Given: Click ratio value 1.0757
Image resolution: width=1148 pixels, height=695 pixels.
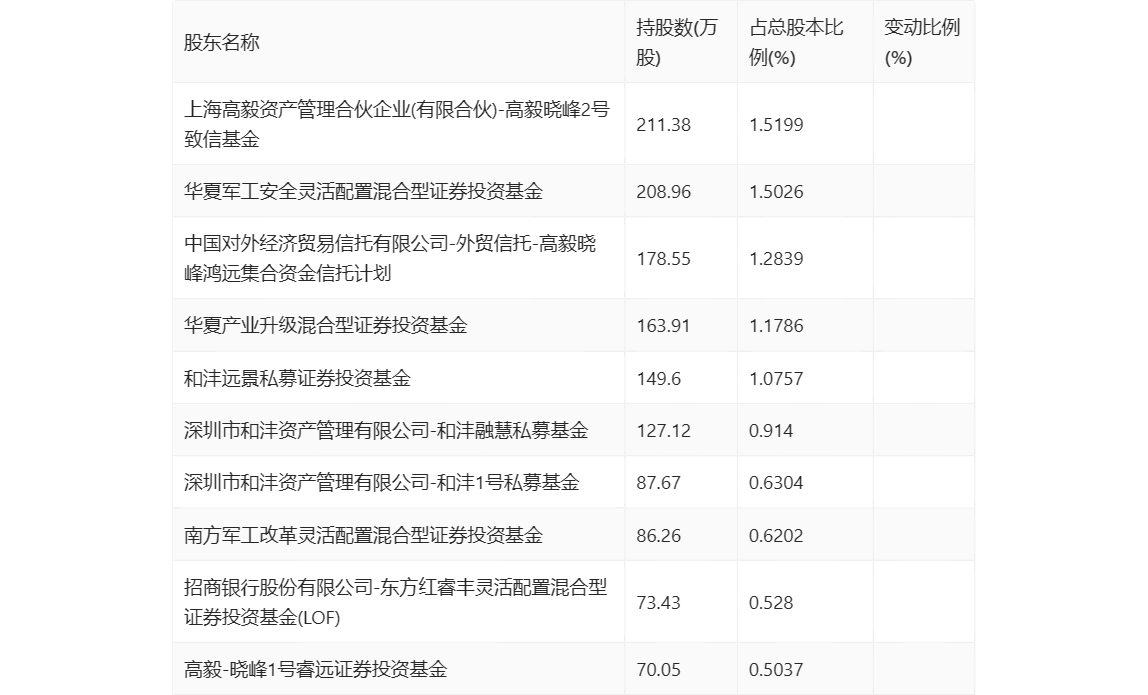Looking at the screenshot, I should click(x=776, y=379).
